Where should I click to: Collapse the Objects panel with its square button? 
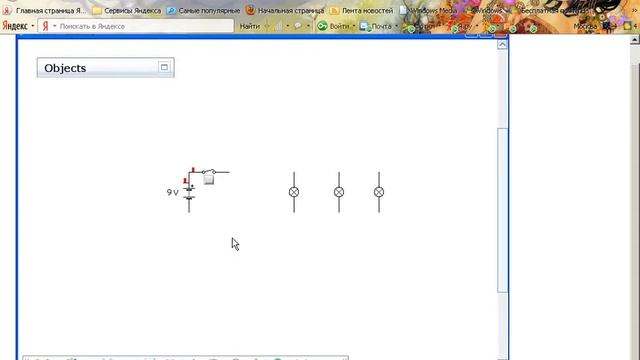point(164,67)
